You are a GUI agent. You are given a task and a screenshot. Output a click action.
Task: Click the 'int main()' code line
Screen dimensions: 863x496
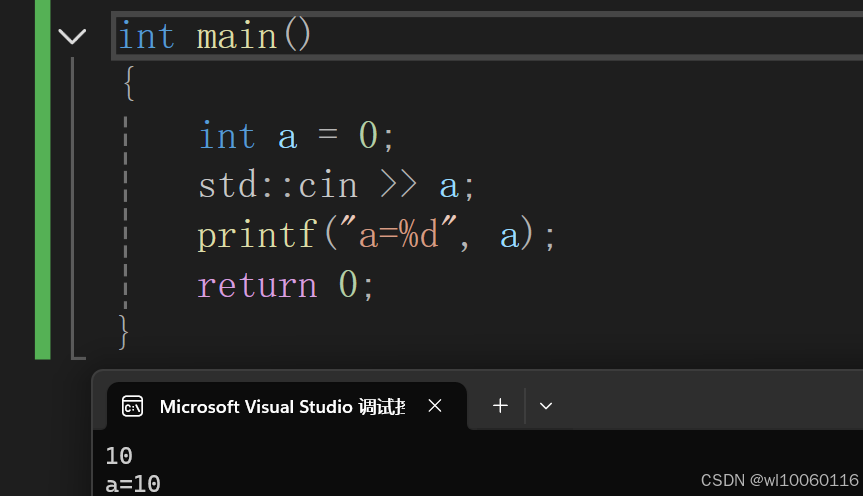click(215, 36)
